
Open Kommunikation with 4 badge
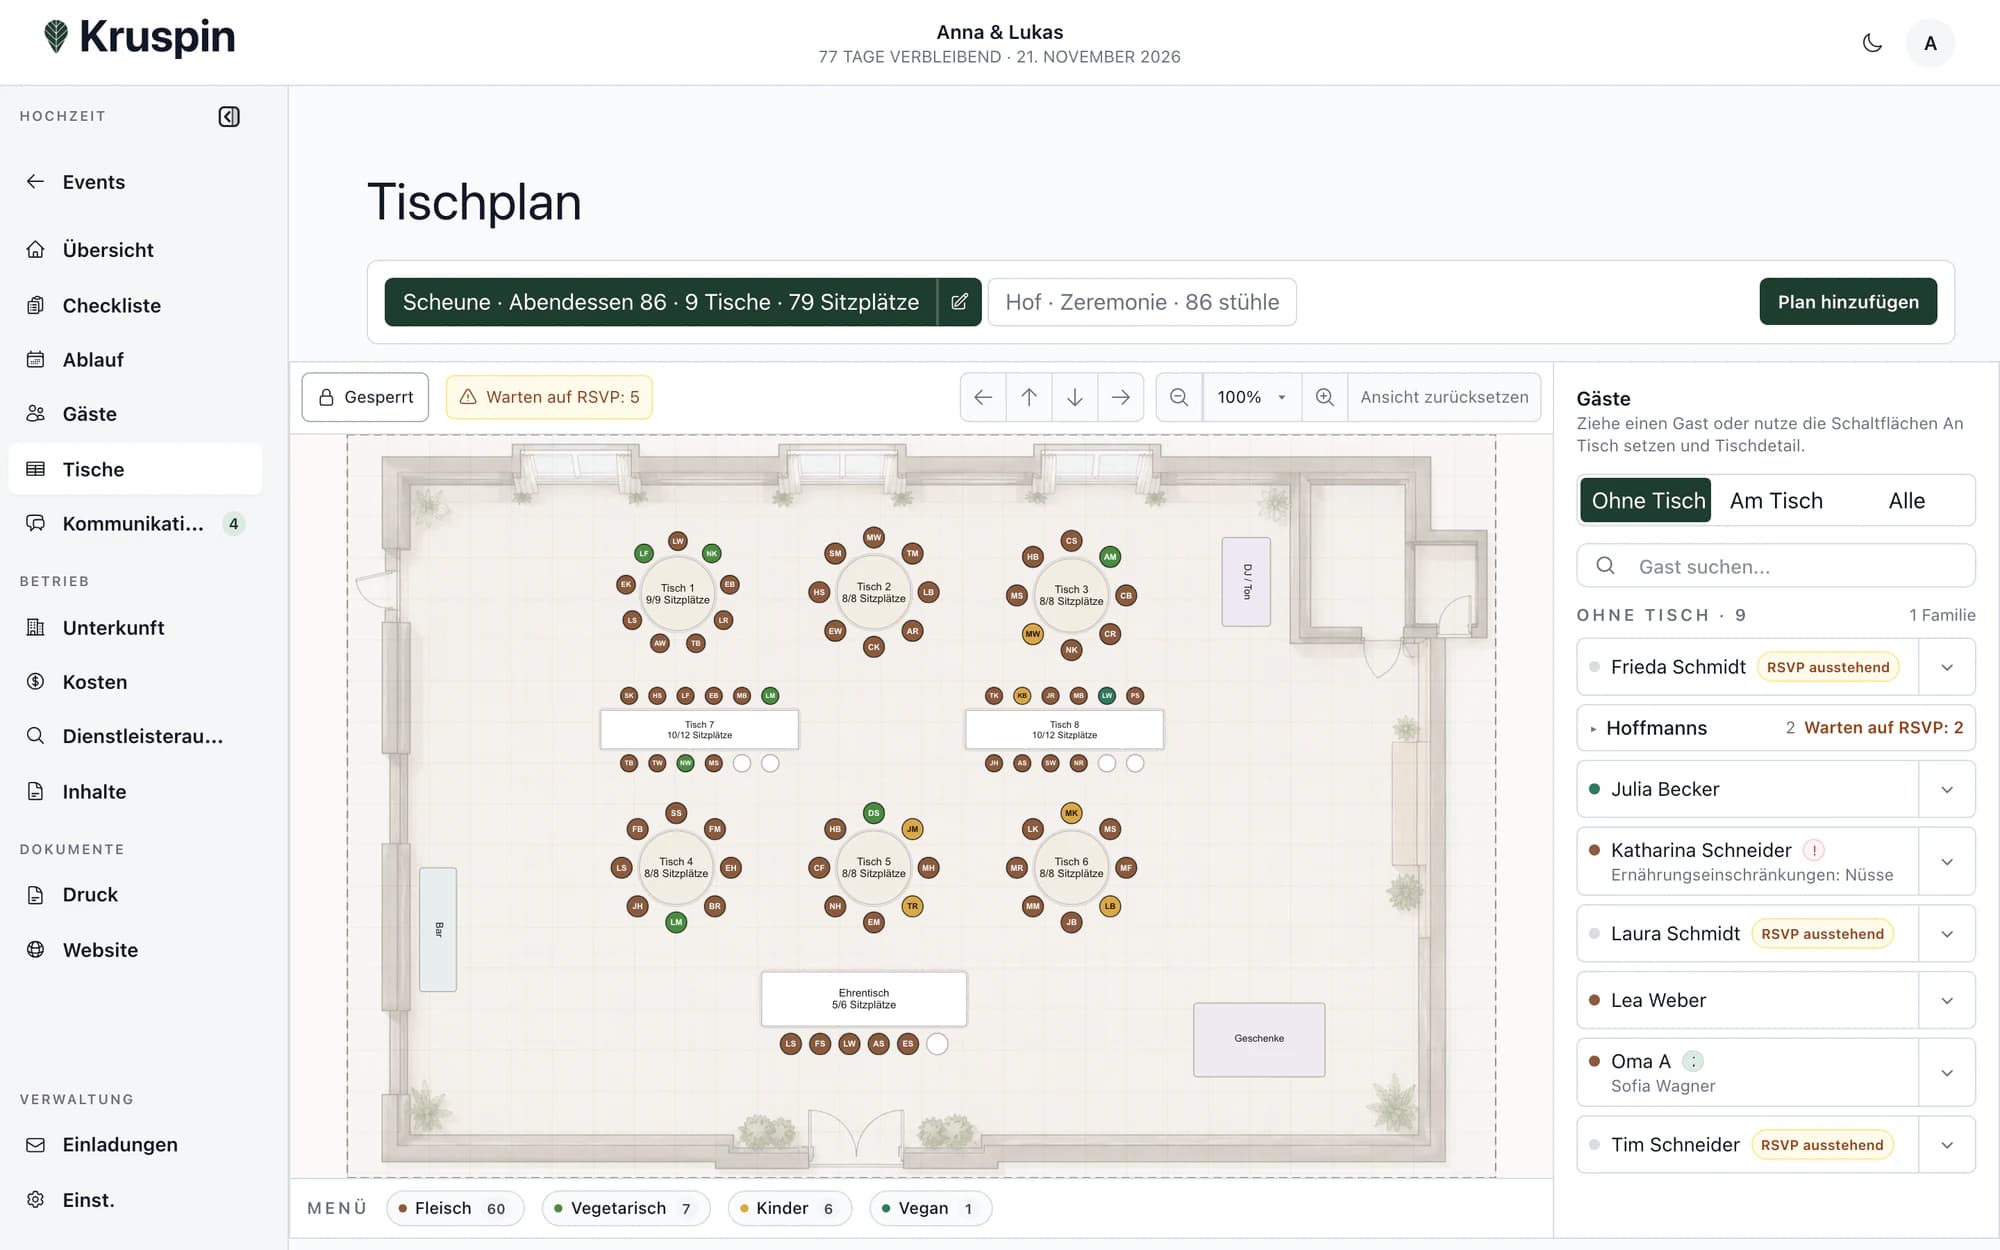(x=135, y=524)
